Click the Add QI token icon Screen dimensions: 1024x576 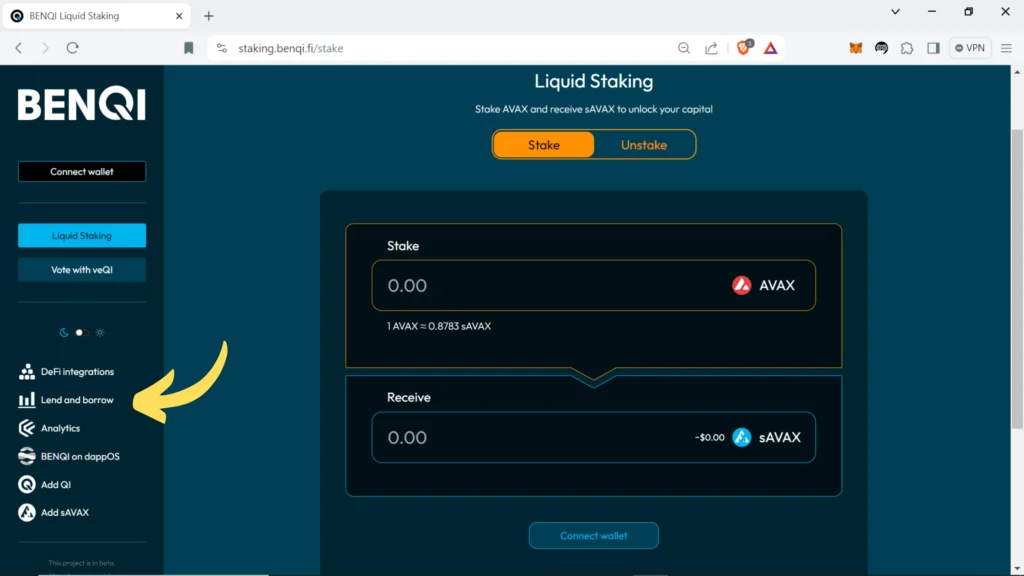[27, 484]
